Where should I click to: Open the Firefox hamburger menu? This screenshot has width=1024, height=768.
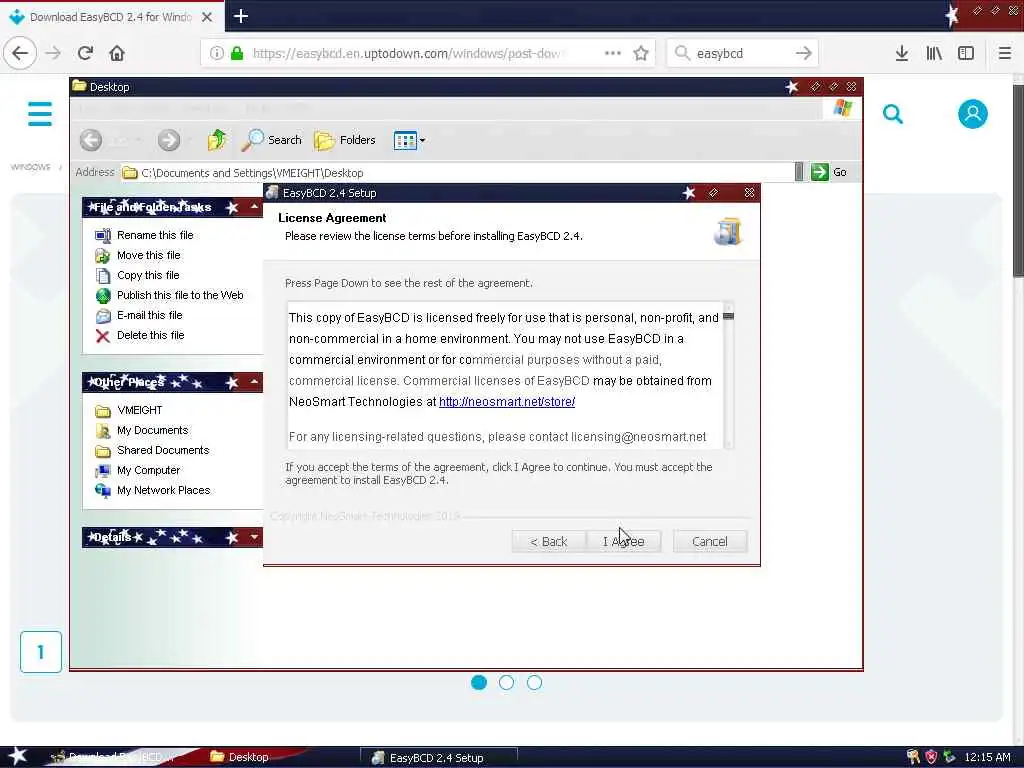(1004, 53)
